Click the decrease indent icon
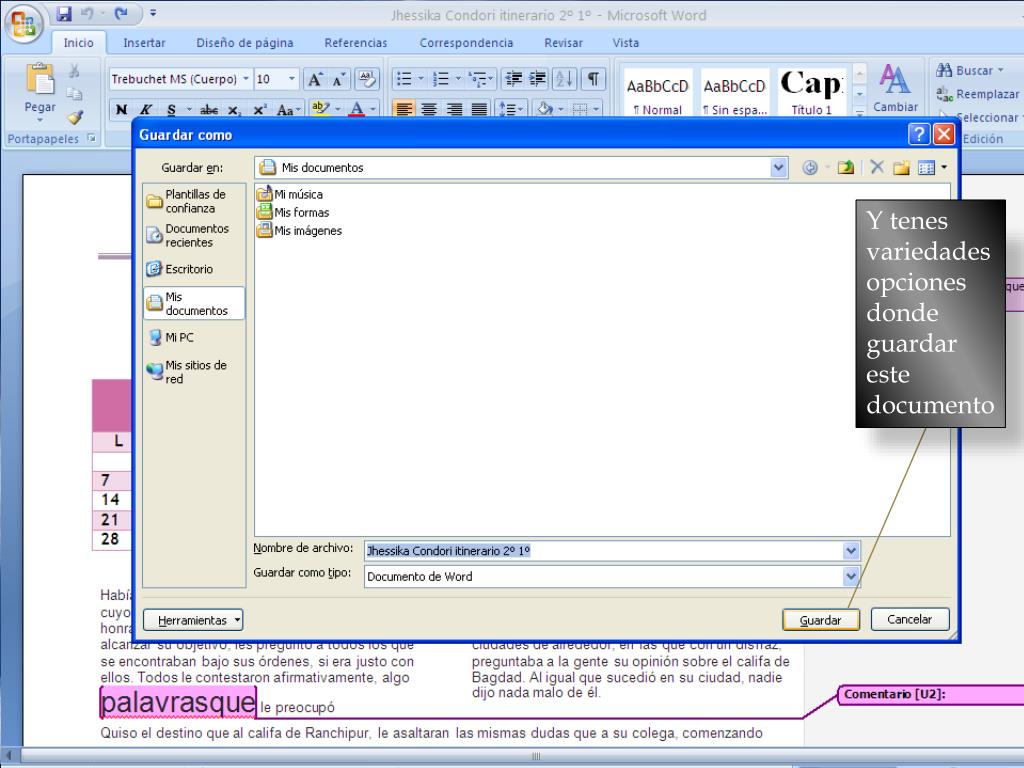This screenshot has height=768, width=1024. [x=514, y=79]
